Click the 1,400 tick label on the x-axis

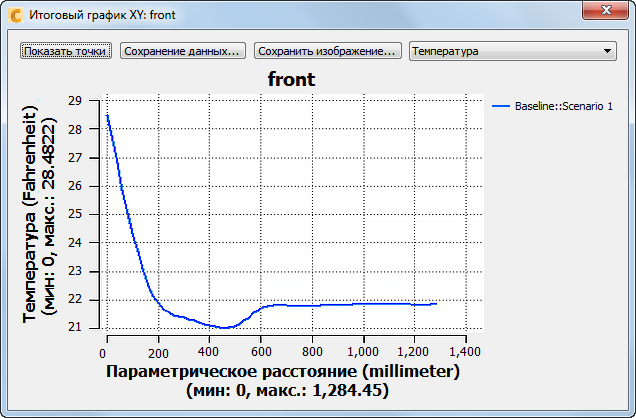[x=465, y=351]
